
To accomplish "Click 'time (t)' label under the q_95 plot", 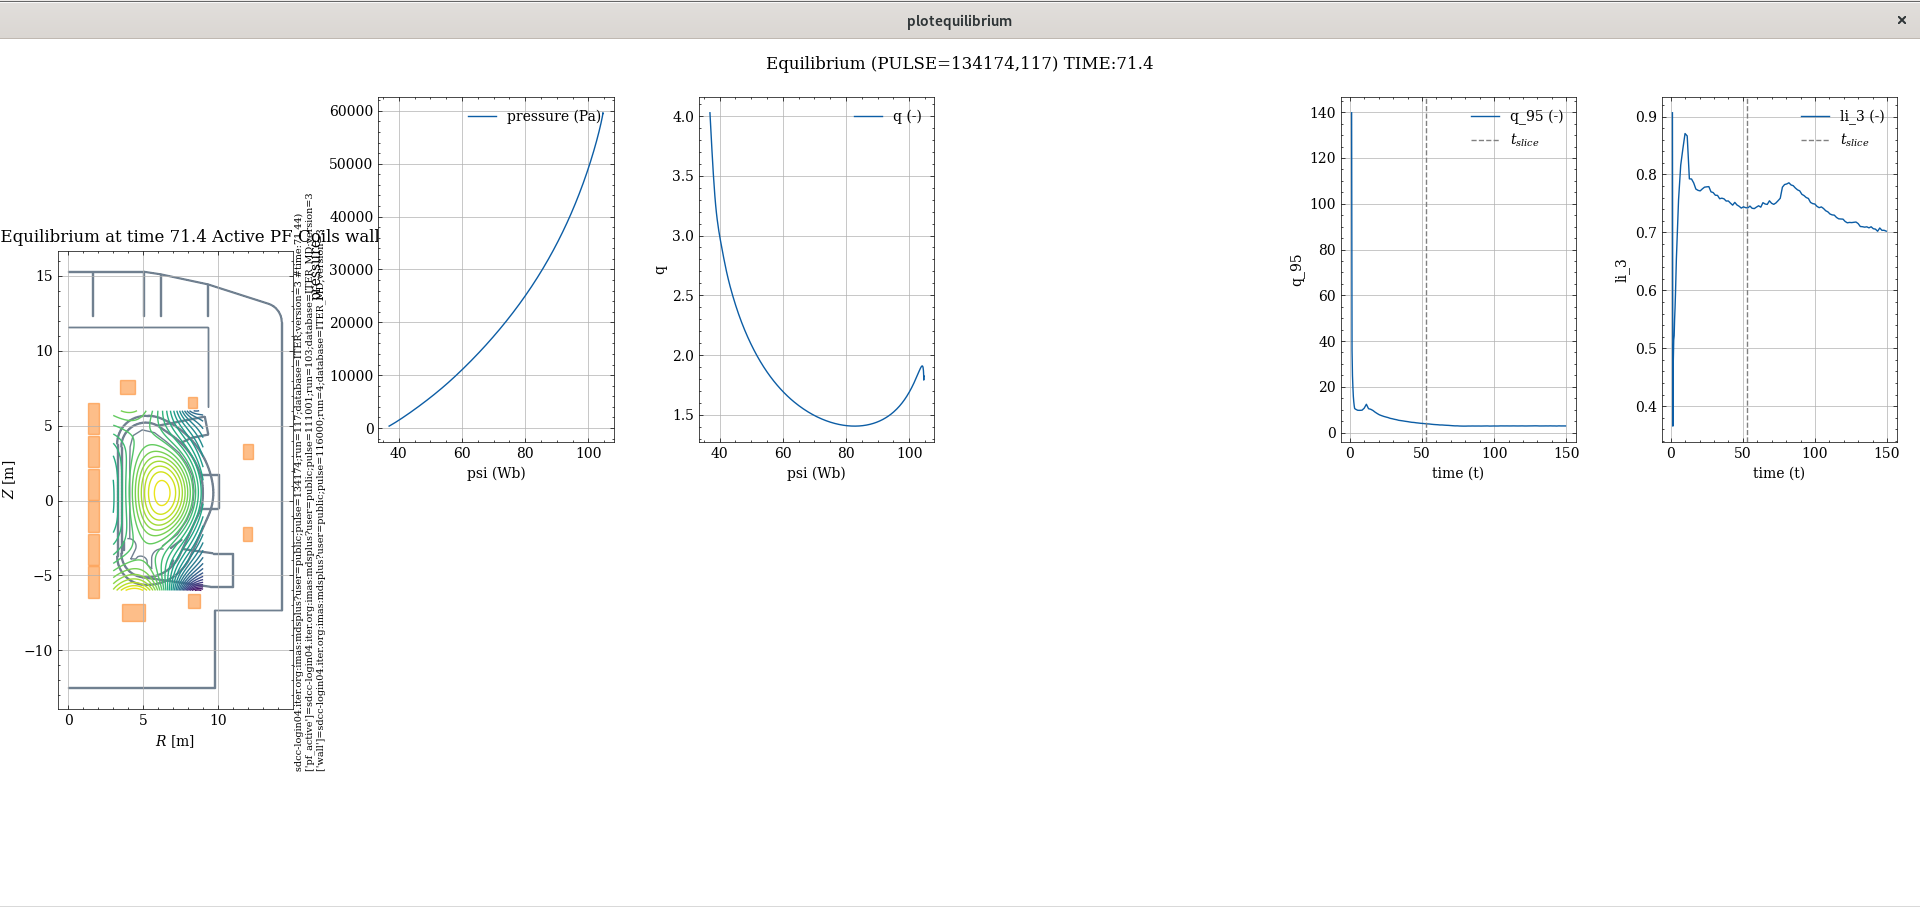I will [1458, 473].
